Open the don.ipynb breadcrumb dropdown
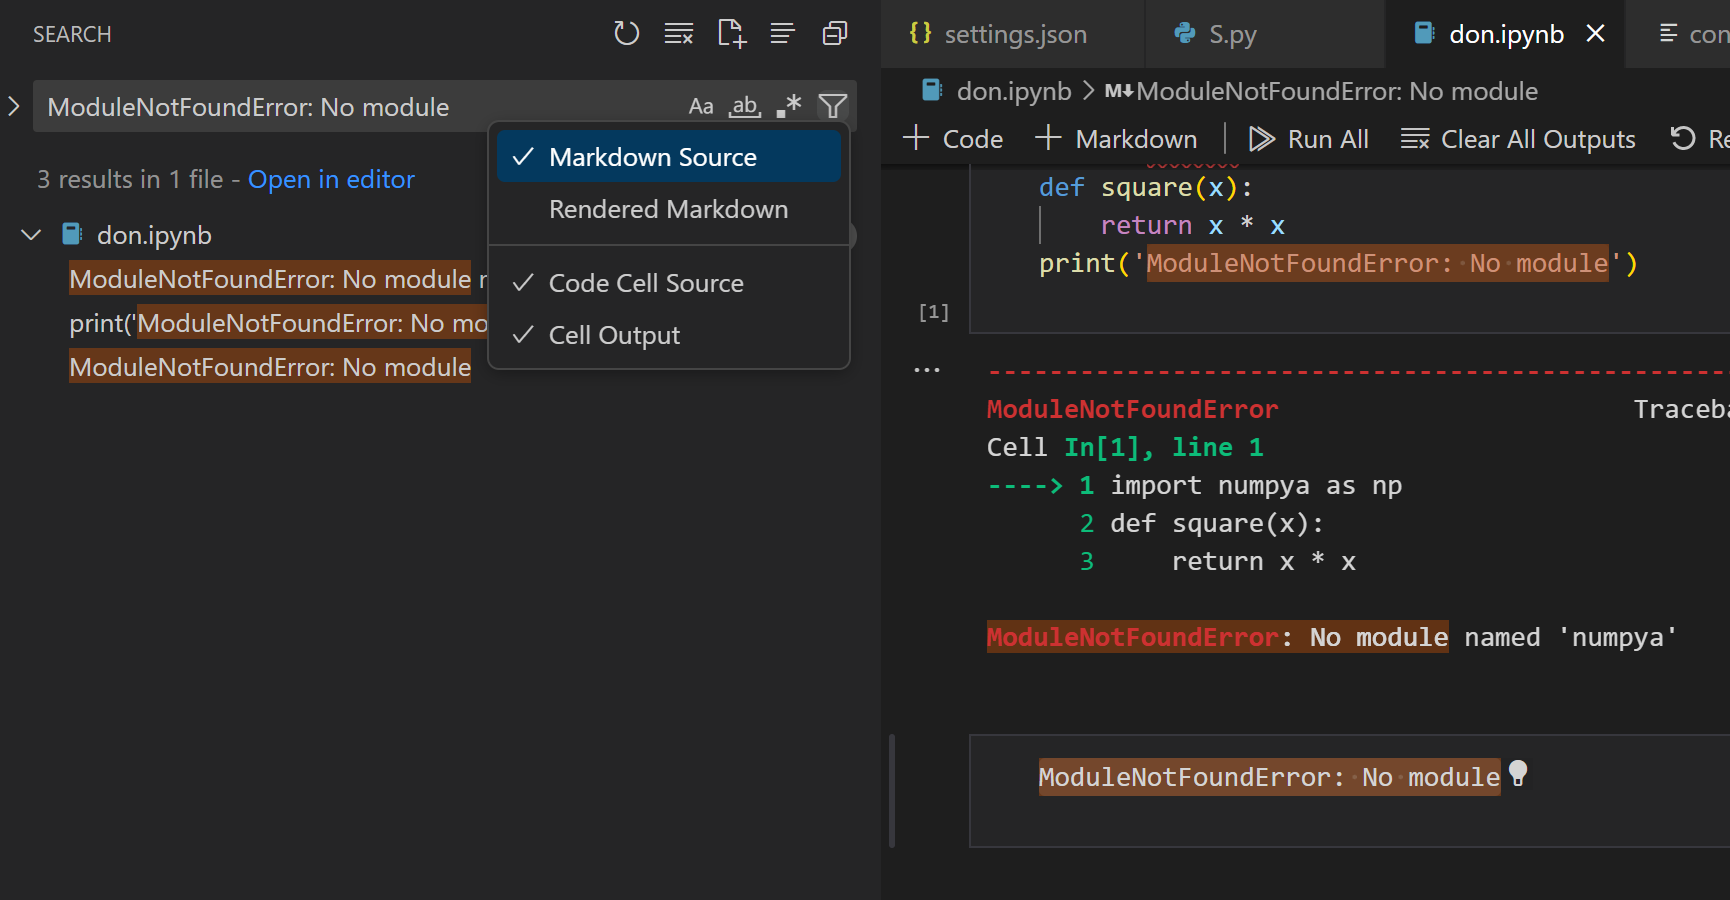Viewport: 1730px width, 900px height. (1016, 91)
